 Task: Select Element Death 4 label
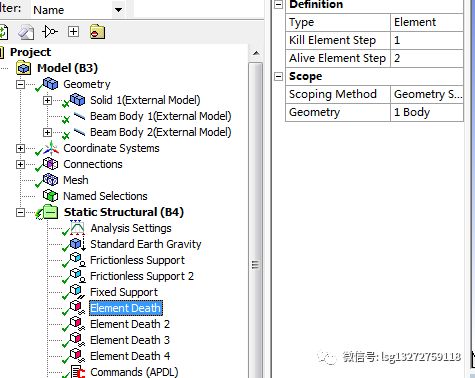click(130, 356)
